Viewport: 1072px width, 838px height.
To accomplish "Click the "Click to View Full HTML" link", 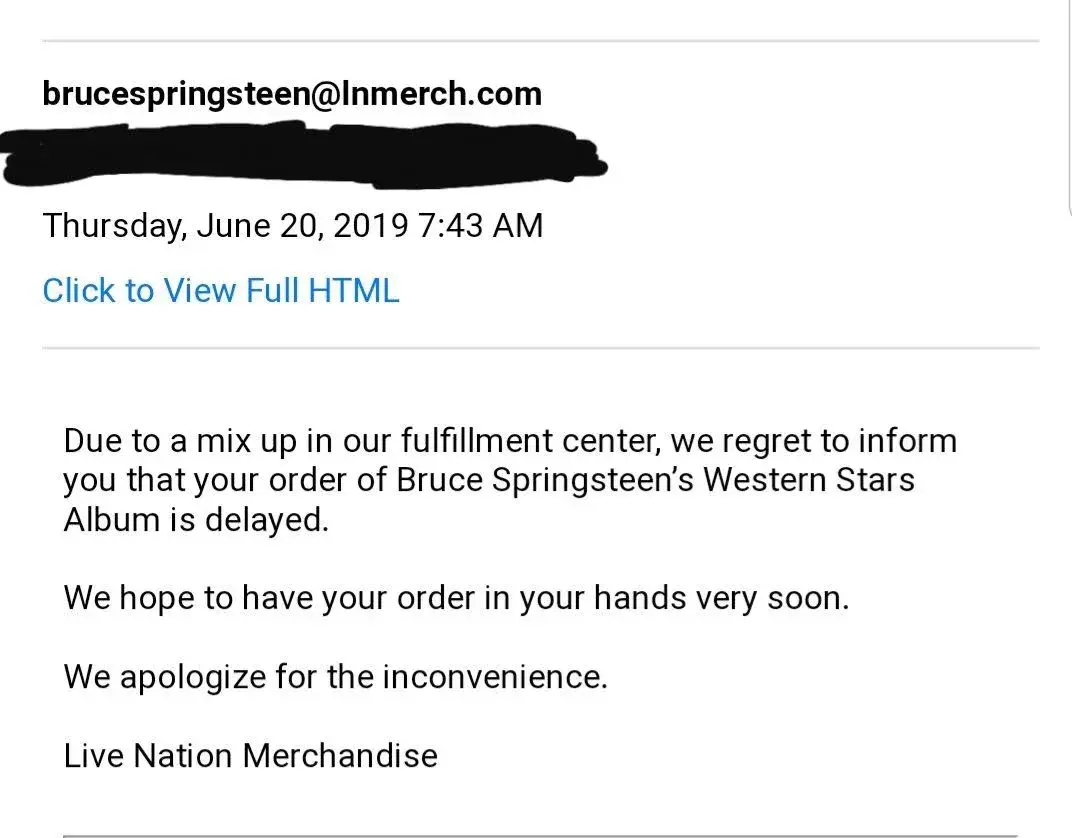I will click(220, 291).
